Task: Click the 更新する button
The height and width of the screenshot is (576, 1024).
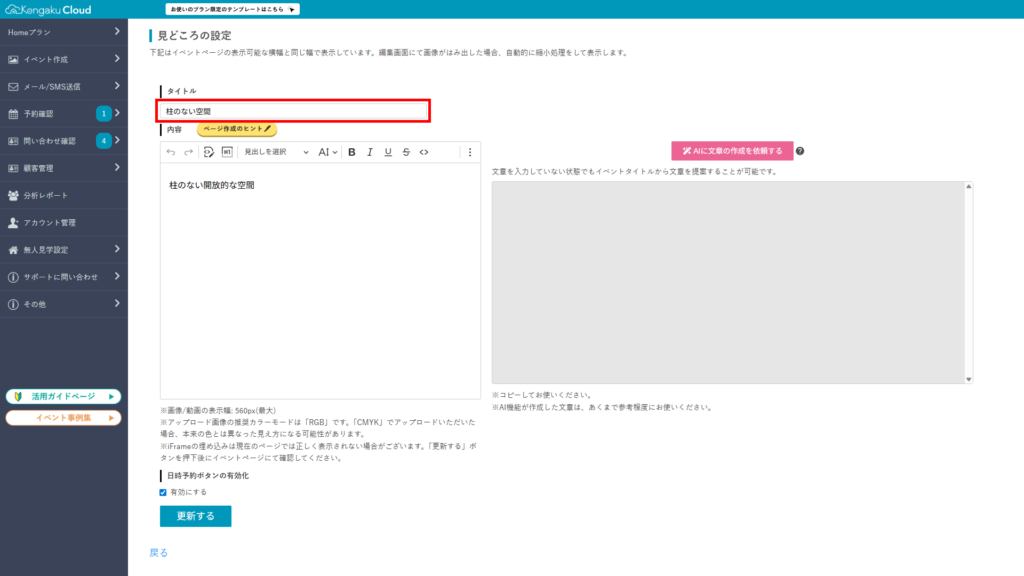Action: tap(196, 516)
